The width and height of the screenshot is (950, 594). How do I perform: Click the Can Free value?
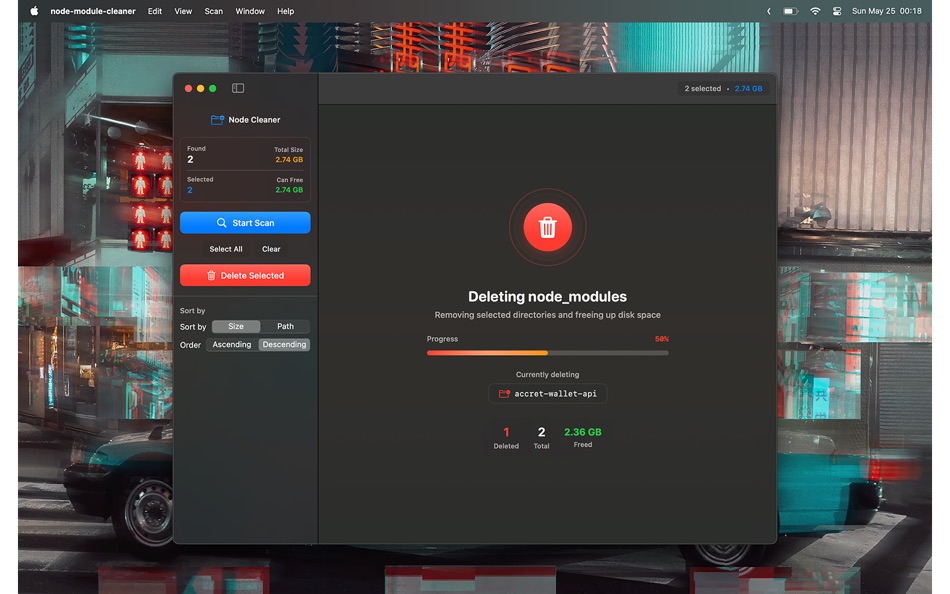click(289, 190)
